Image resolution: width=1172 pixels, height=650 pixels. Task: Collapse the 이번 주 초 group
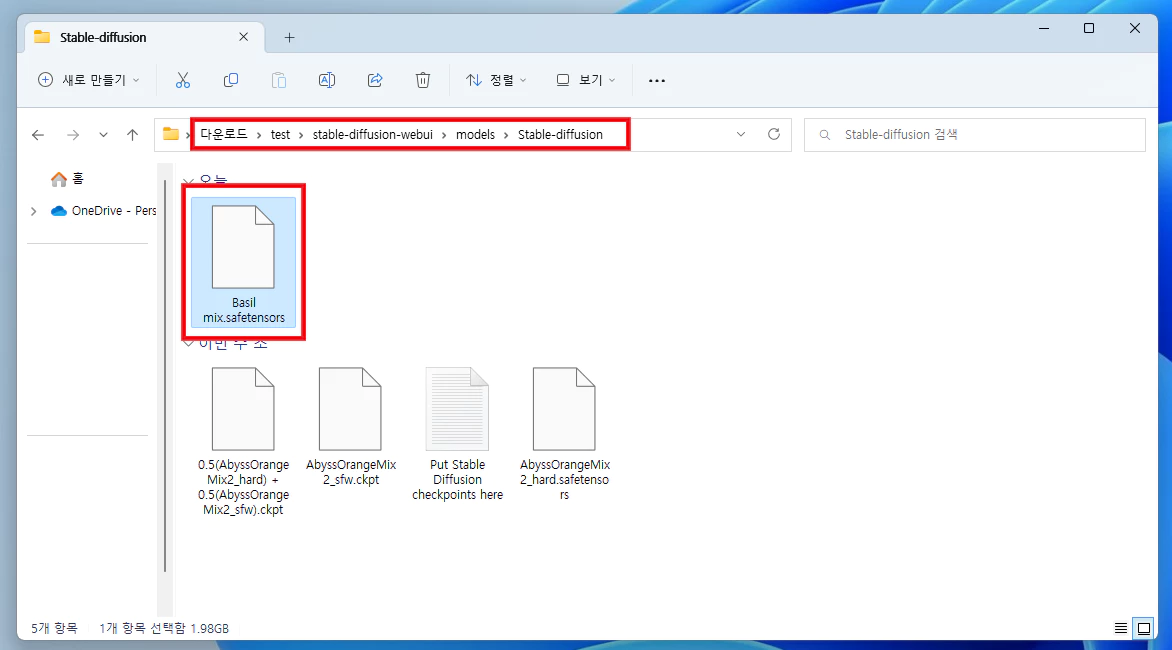pyautogui.click(x=188, y=344)
